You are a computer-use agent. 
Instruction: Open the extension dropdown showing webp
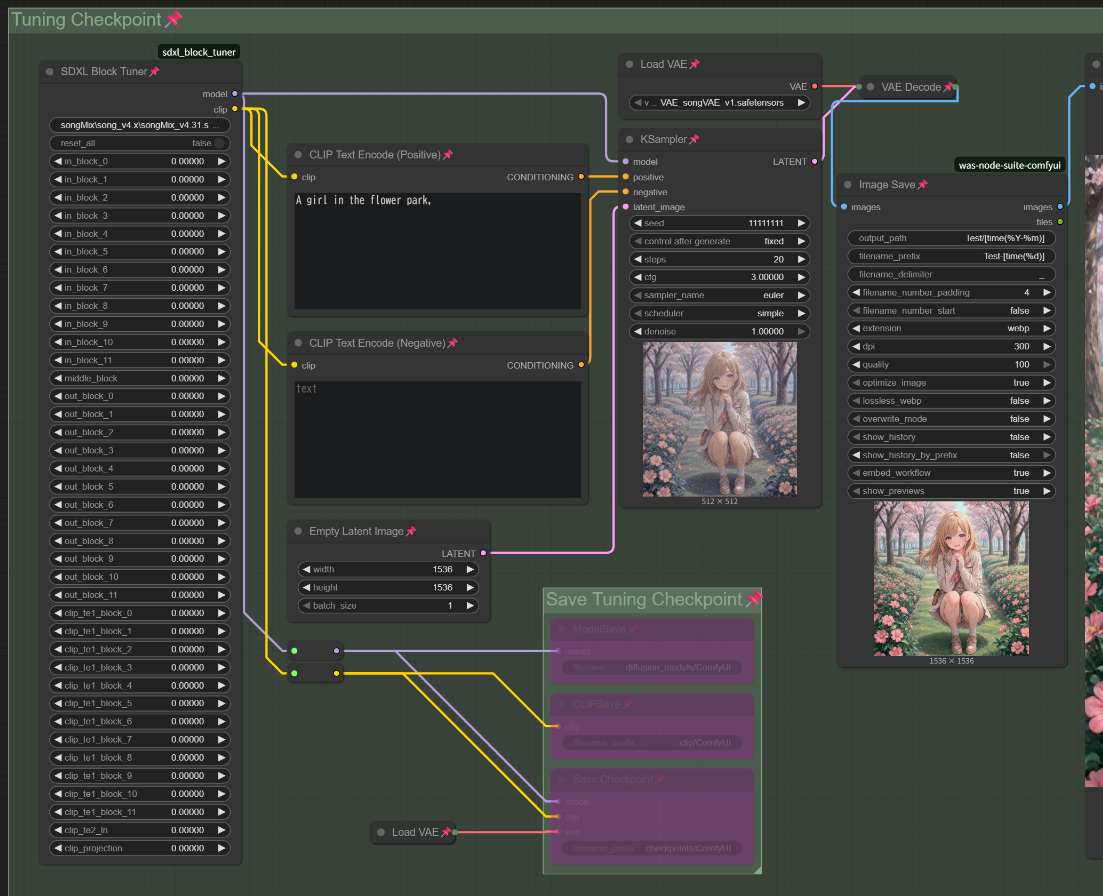tap(951, 328)
